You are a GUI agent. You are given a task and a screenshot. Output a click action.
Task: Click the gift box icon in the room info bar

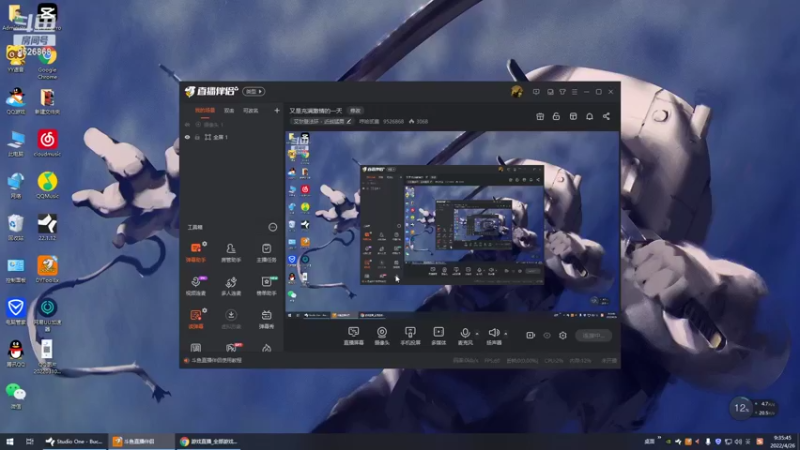pos(540,116)
